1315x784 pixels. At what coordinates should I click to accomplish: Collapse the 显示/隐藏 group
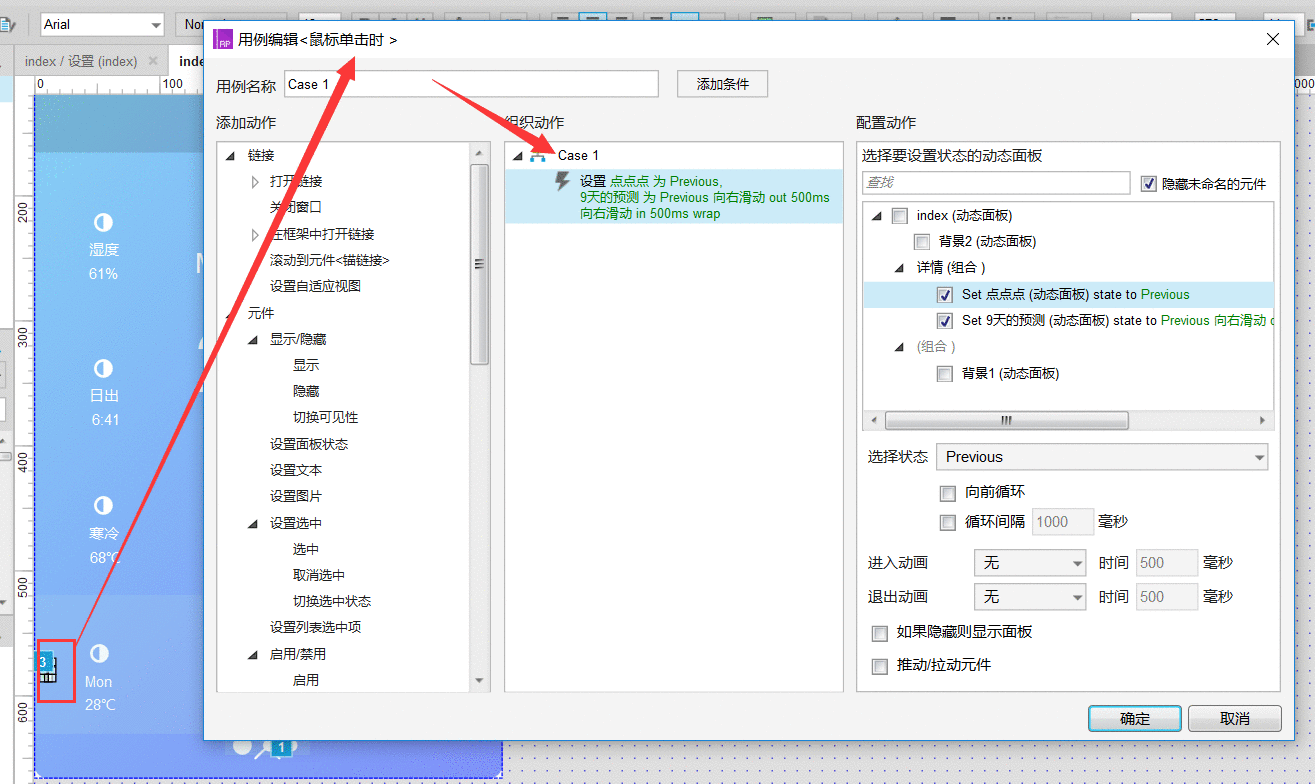point(253,340)
